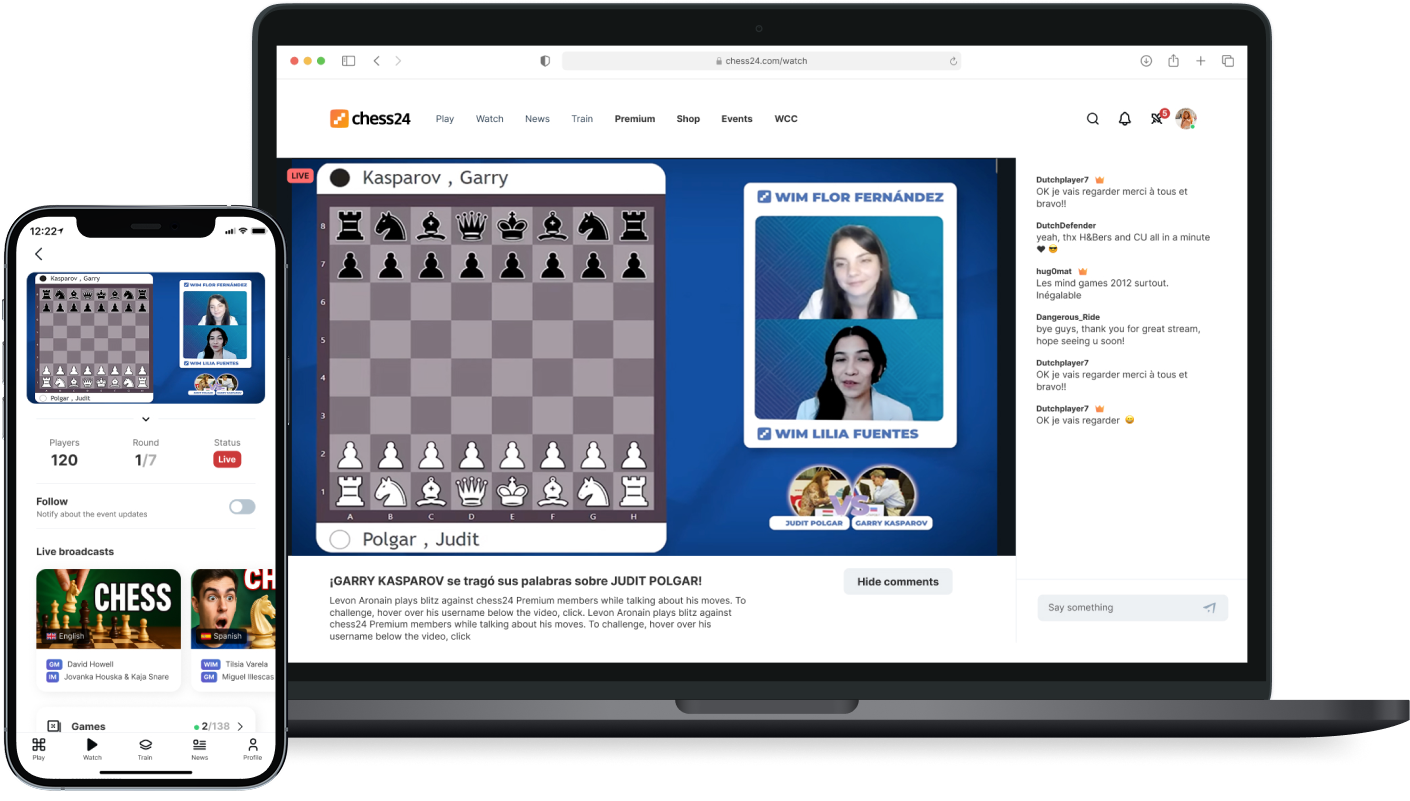
Task: Send the chat message with the paper plane icon
Action: coord(1209,607)
